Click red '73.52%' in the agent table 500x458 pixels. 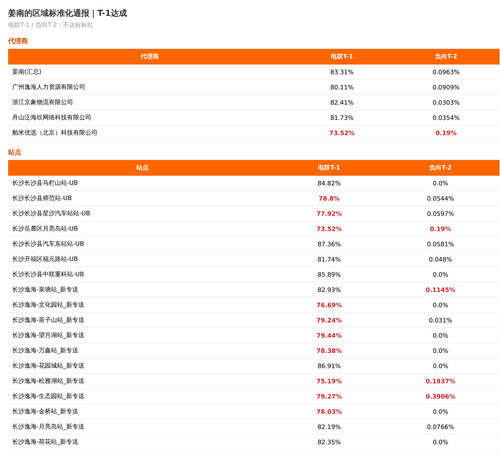pyautogui.click(x=342, y=133)
